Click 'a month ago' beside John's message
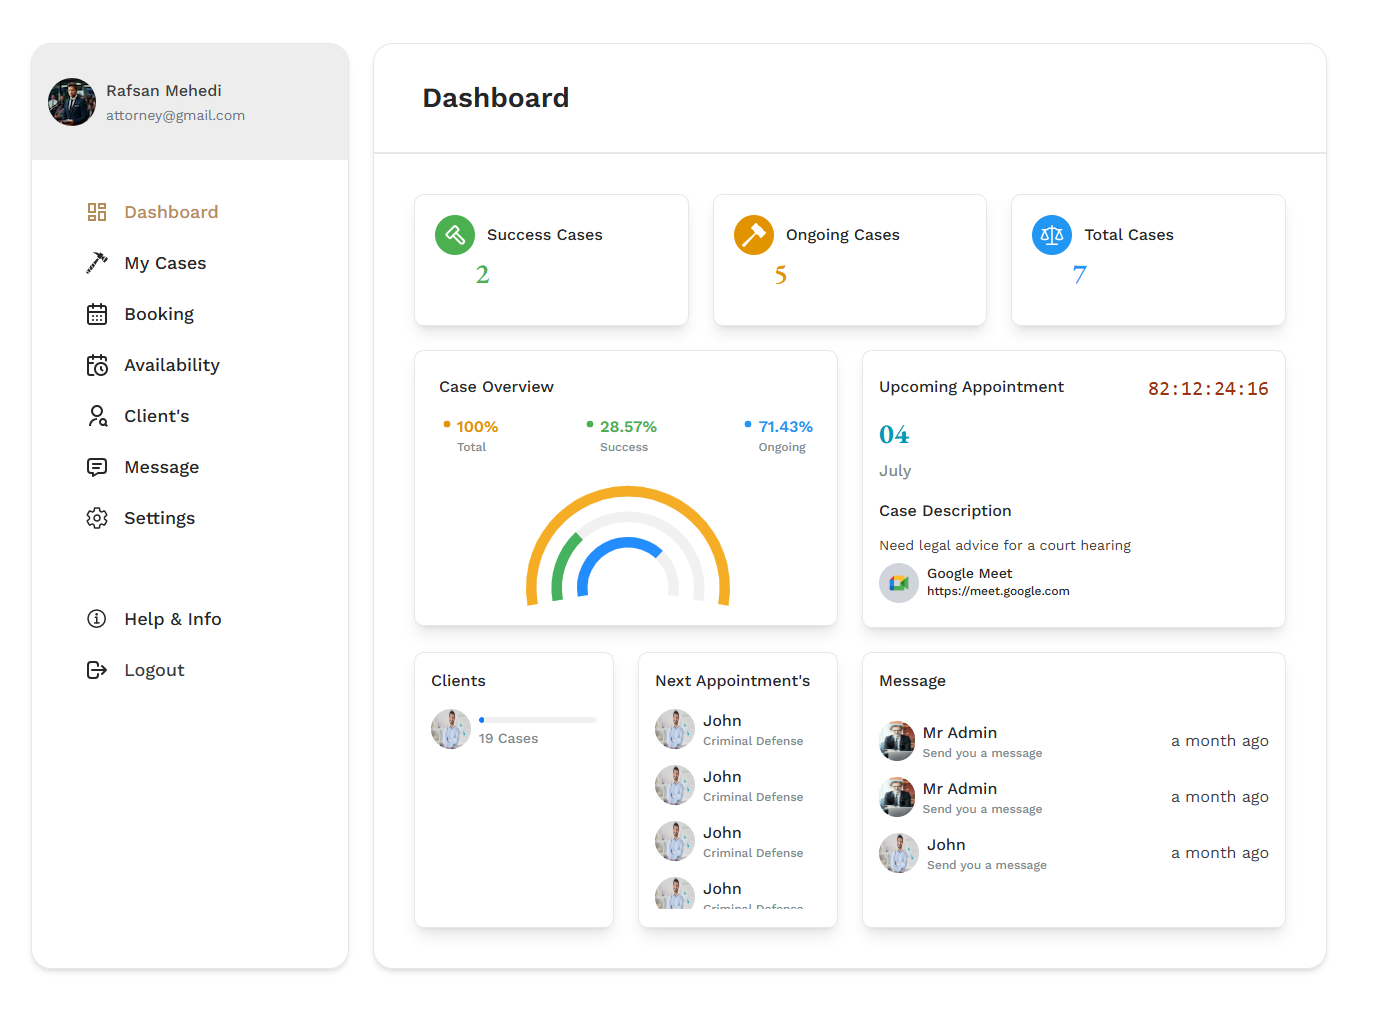This screenshot has height=1013, width=1377. coord(1220,853)
